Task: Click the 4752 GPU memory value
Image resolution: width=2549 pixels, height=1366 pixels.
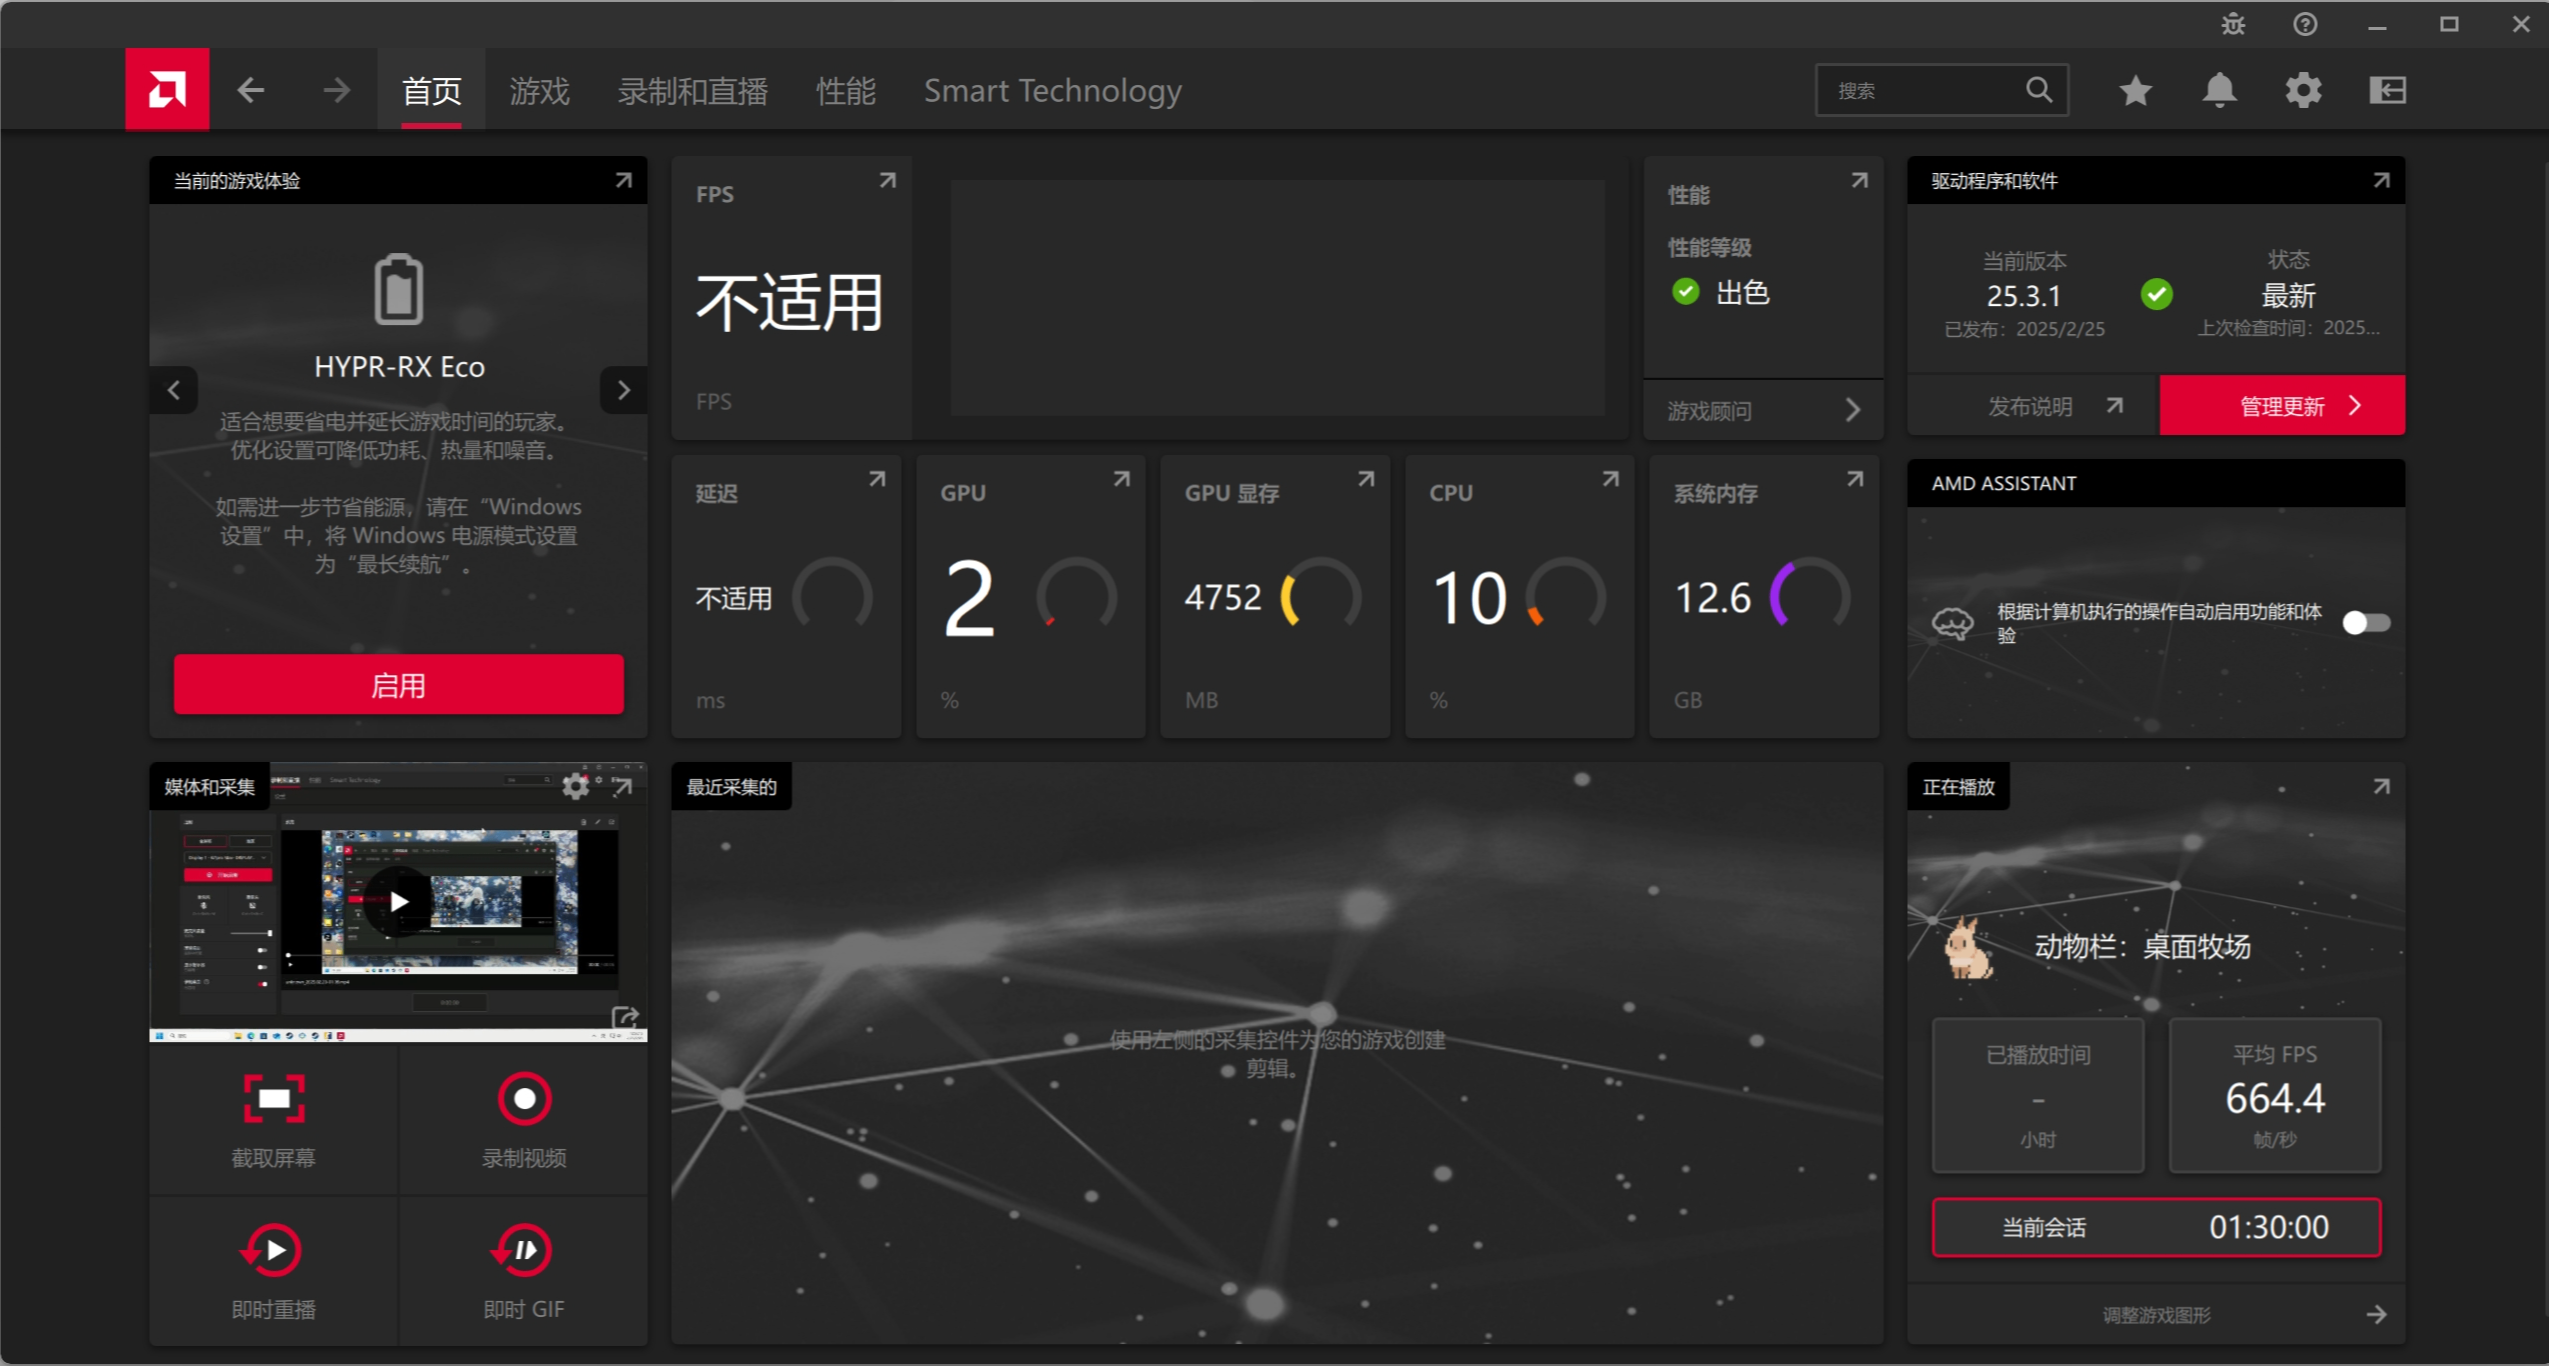Action: (x=1222, y=597)
